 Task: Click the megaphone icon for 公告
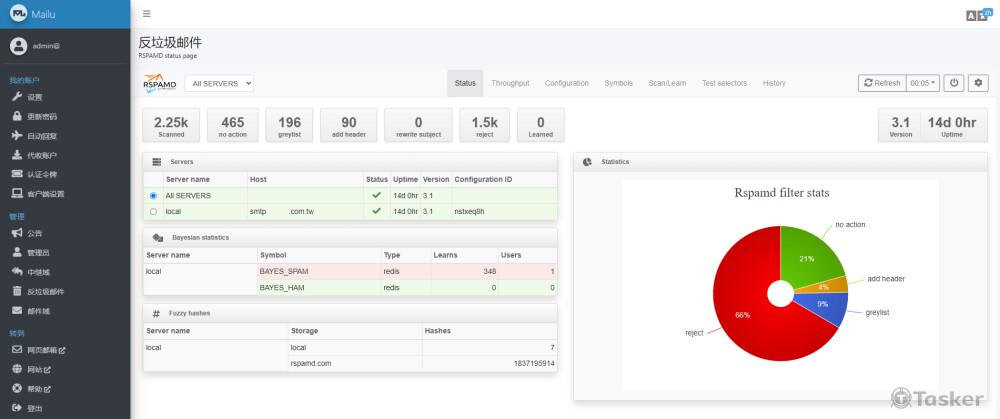(x=17, y=233)
